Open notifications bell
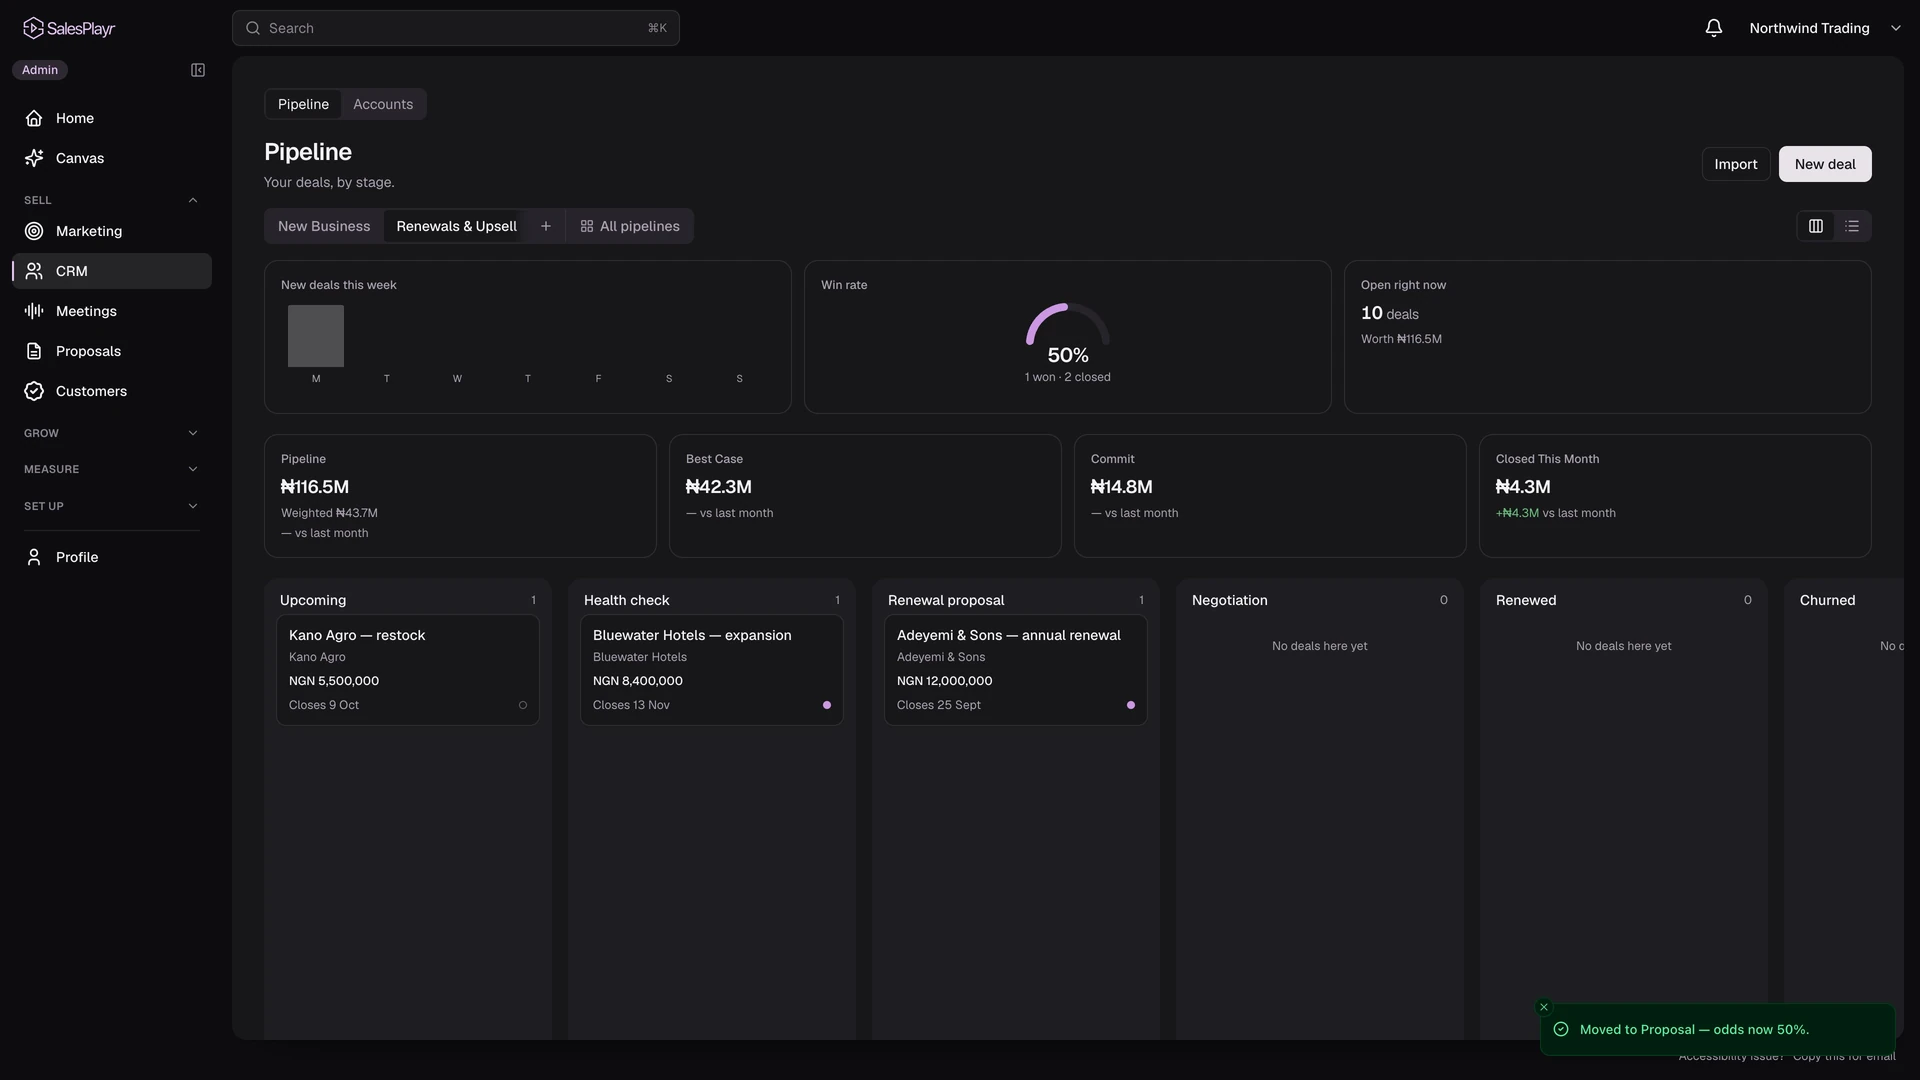1920x1080 pixels. pos(1714,28)
